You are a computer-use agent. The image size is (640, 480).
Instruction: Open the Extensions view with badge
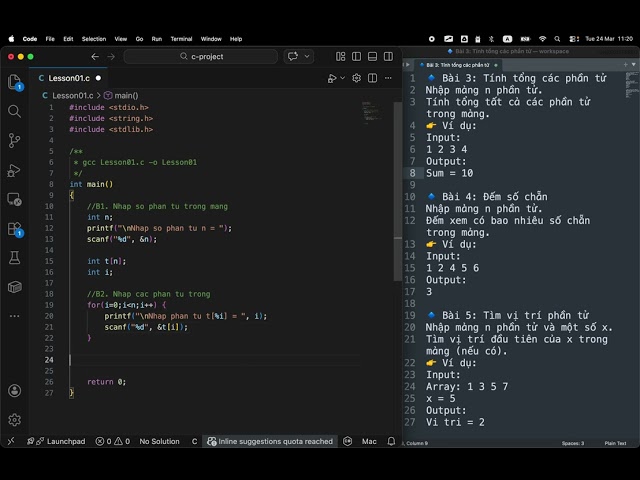point(15,229)
